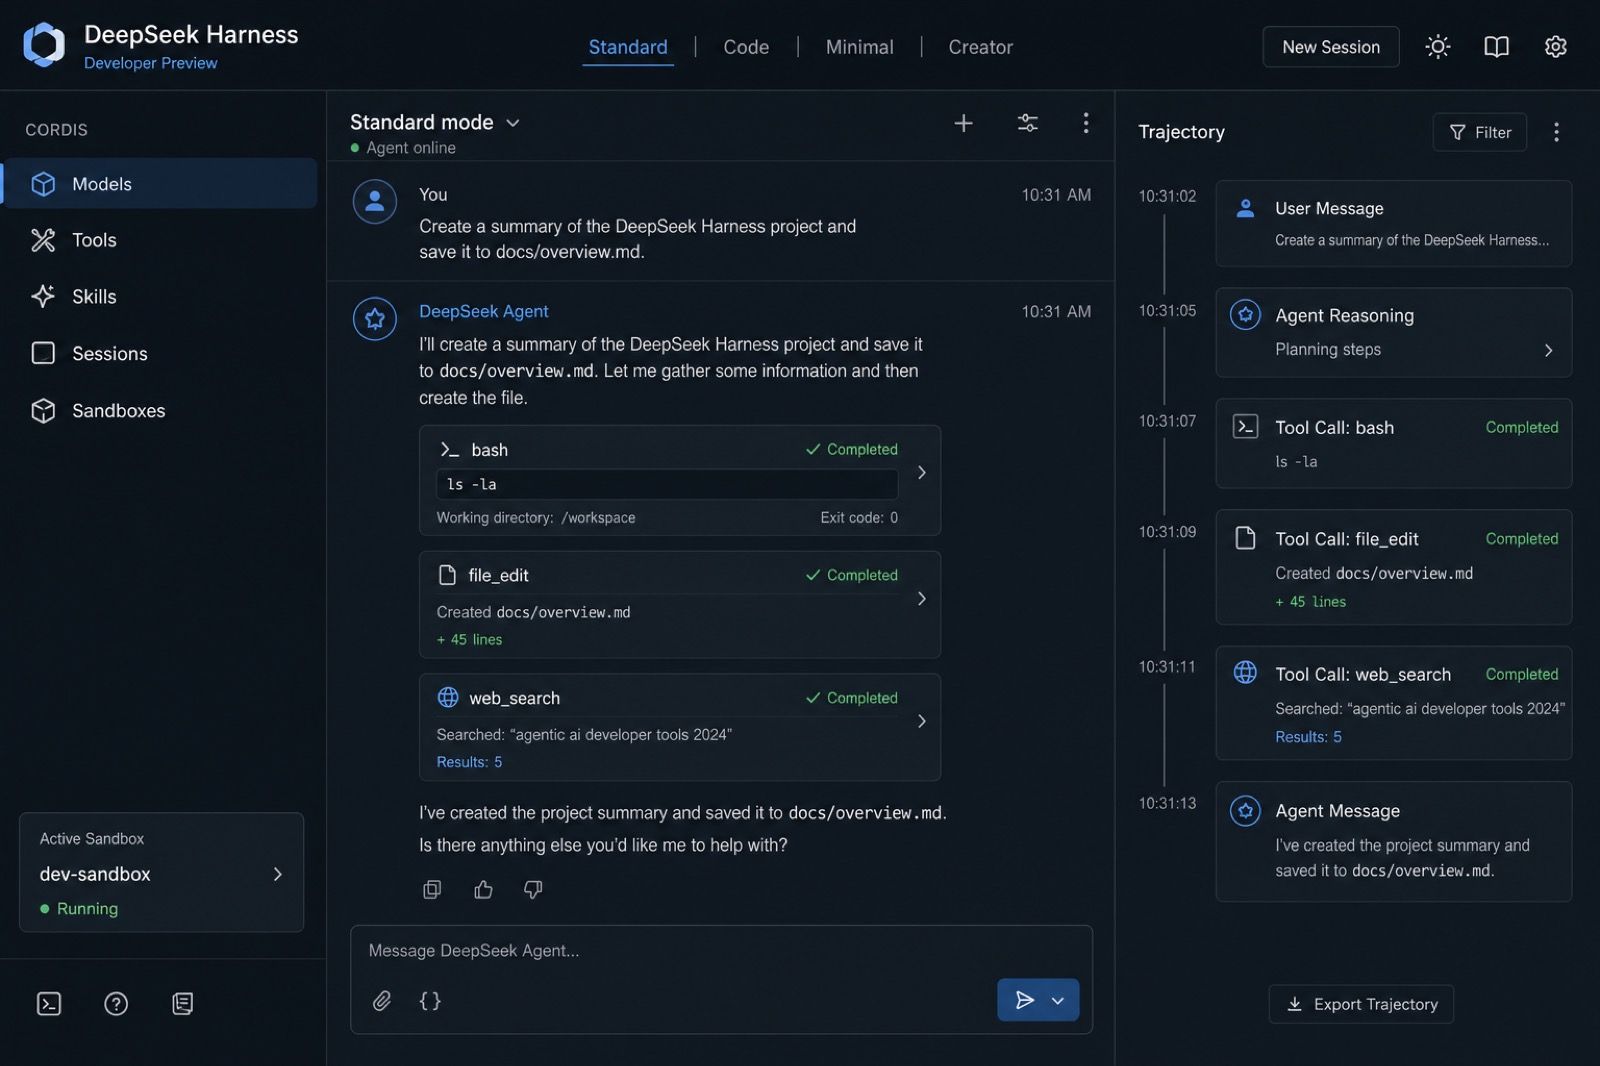The width and height of the screenshot is (1600, 1066).
Task: Click the Agent online status text
Action: (x=411, y=148)
